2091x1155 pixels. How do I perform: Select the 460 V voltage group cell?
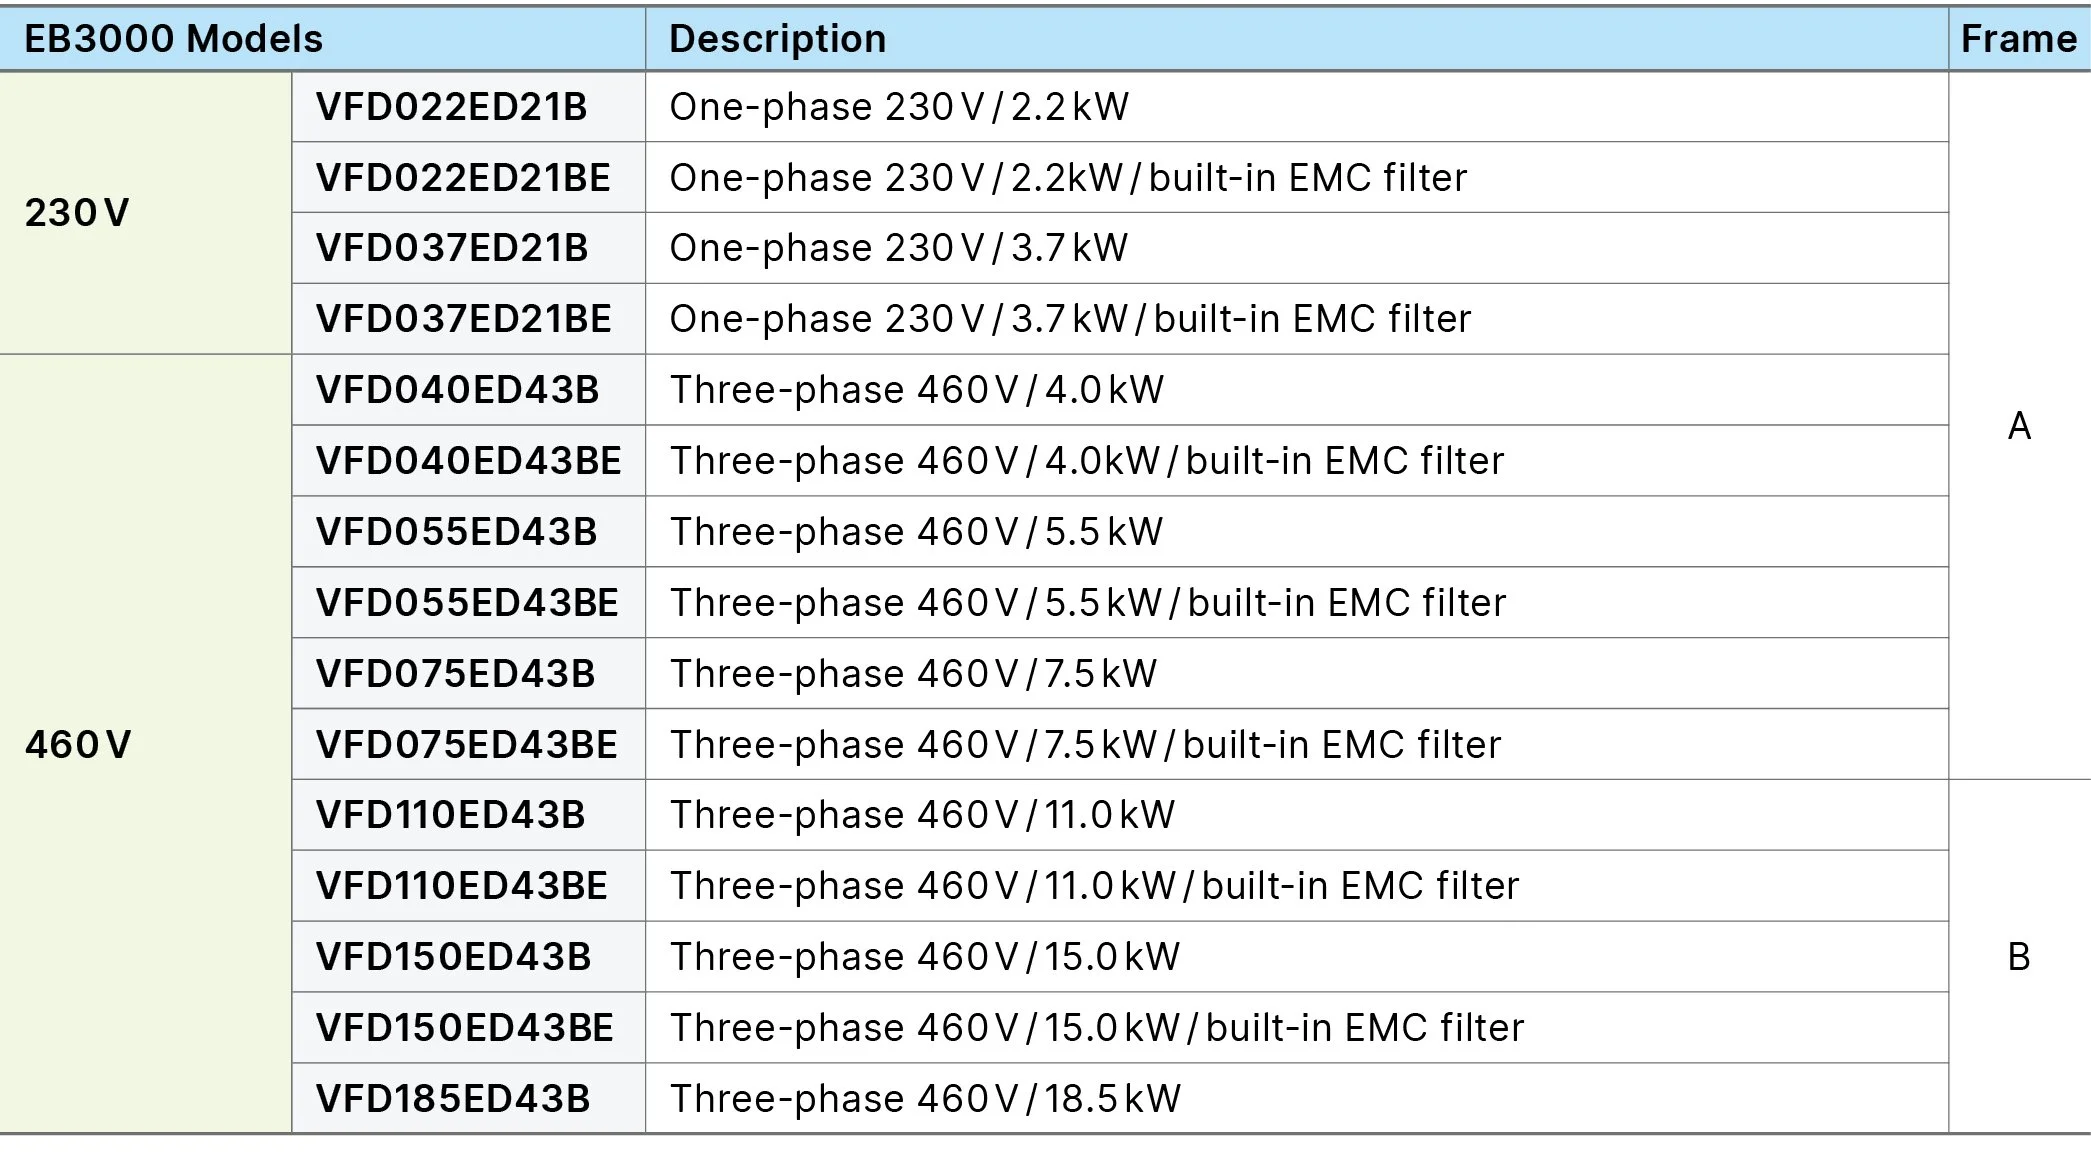coord(145,744)
